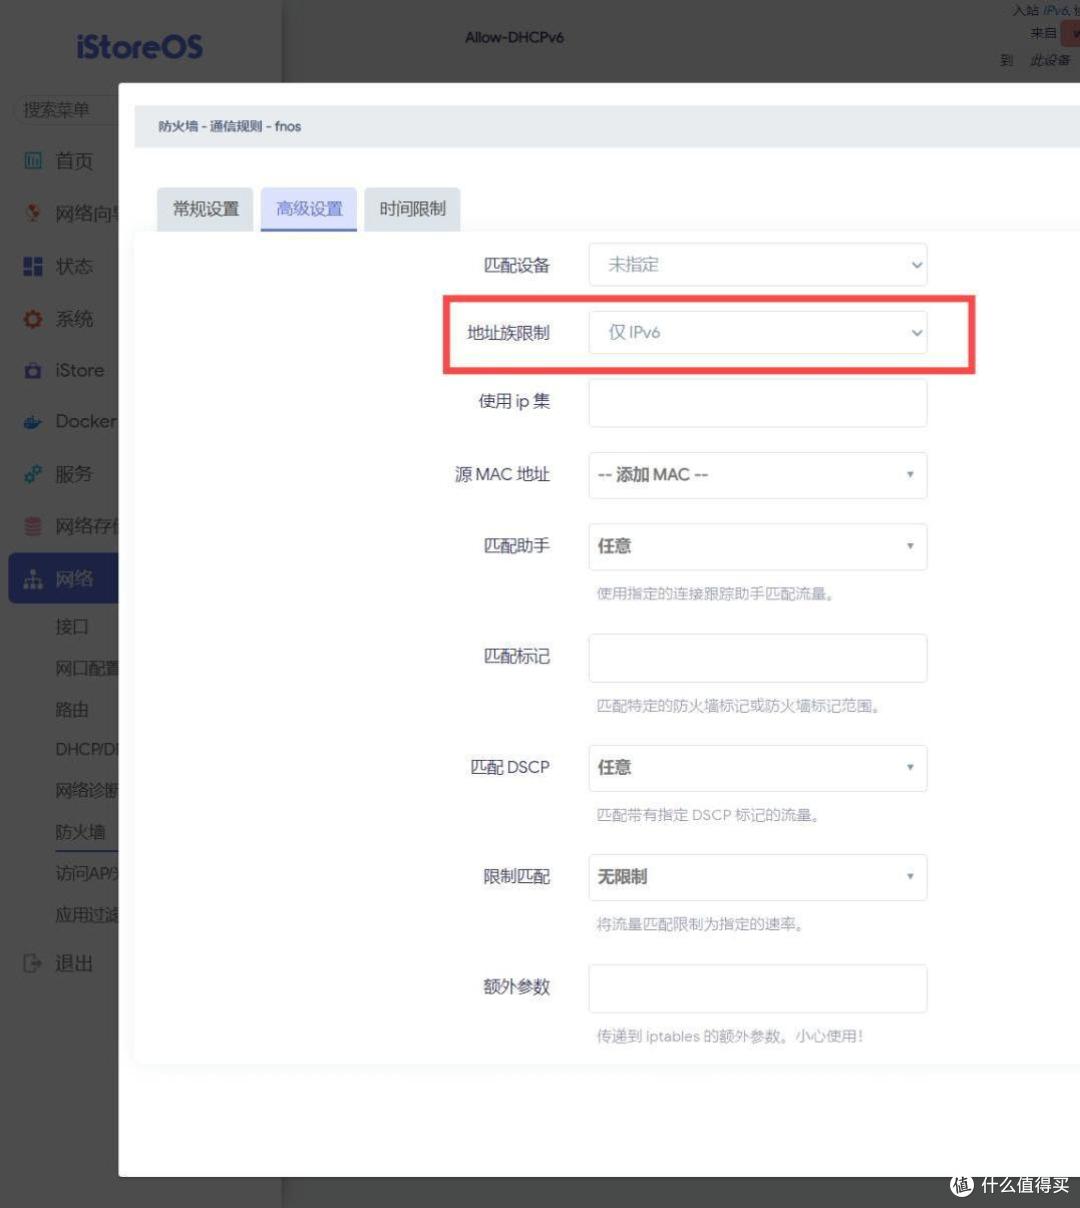Expand the 地址族限制 IPv6 dropdown

pyautogui.click(x=757, y=333)
